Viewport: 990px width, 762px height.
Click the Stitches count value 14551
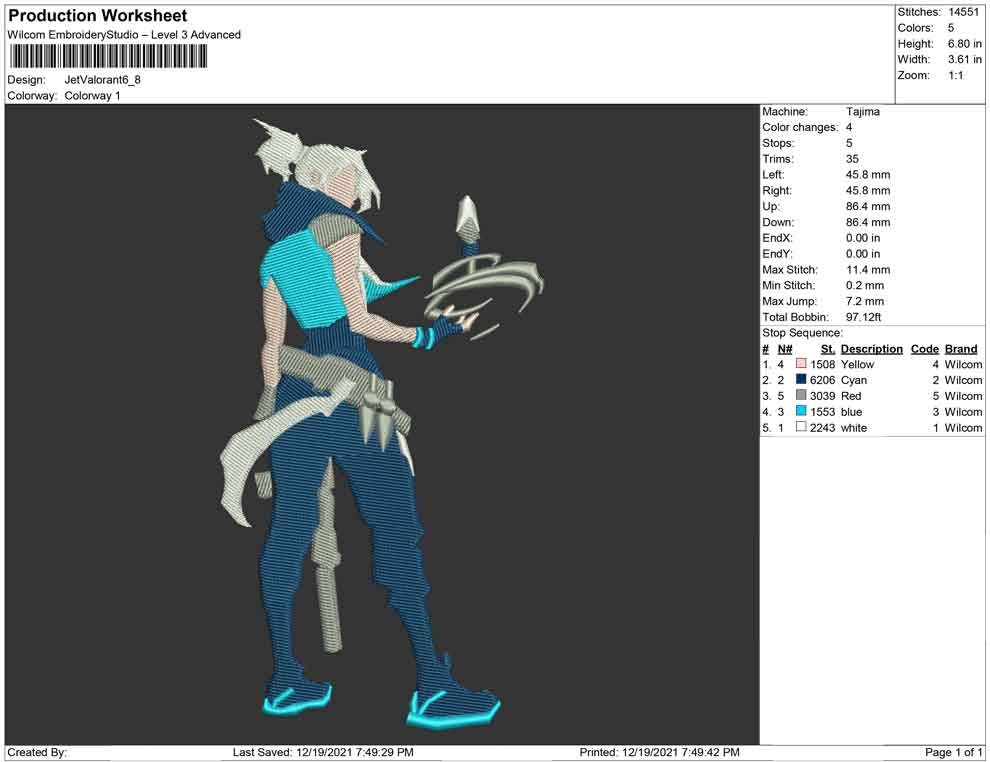965,12
